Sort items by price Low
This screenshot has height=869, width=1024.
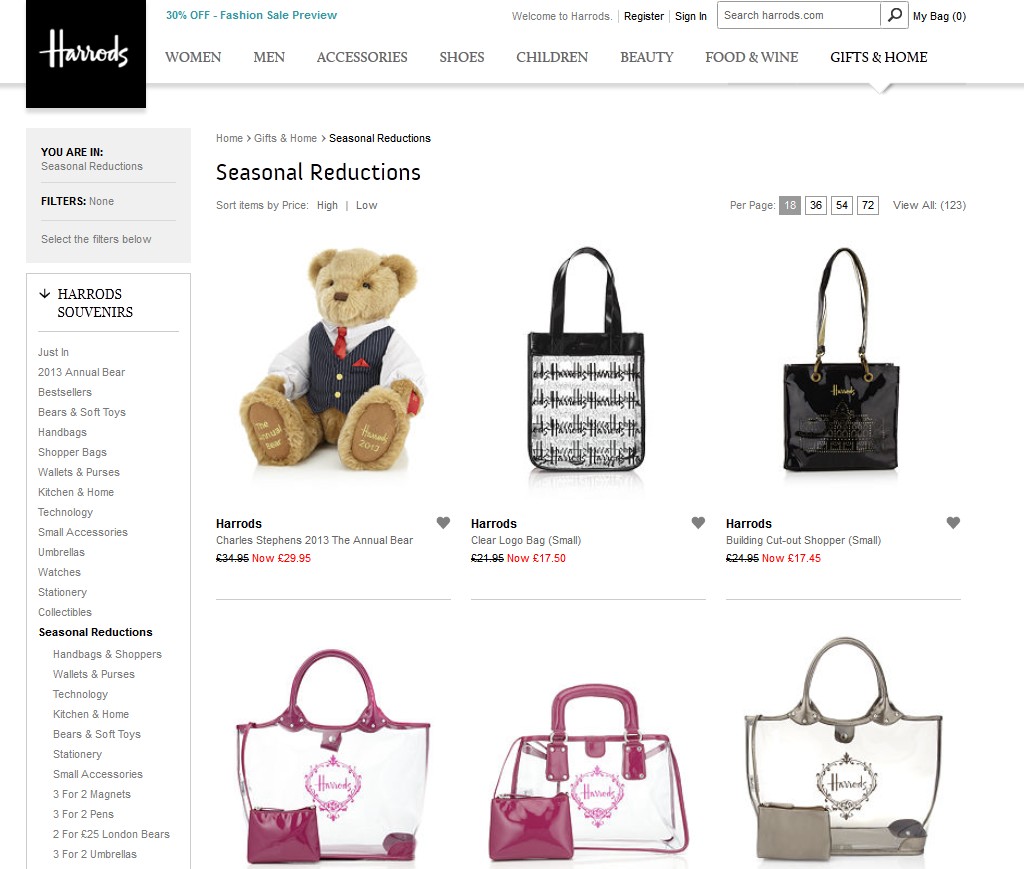pos(366,205)
